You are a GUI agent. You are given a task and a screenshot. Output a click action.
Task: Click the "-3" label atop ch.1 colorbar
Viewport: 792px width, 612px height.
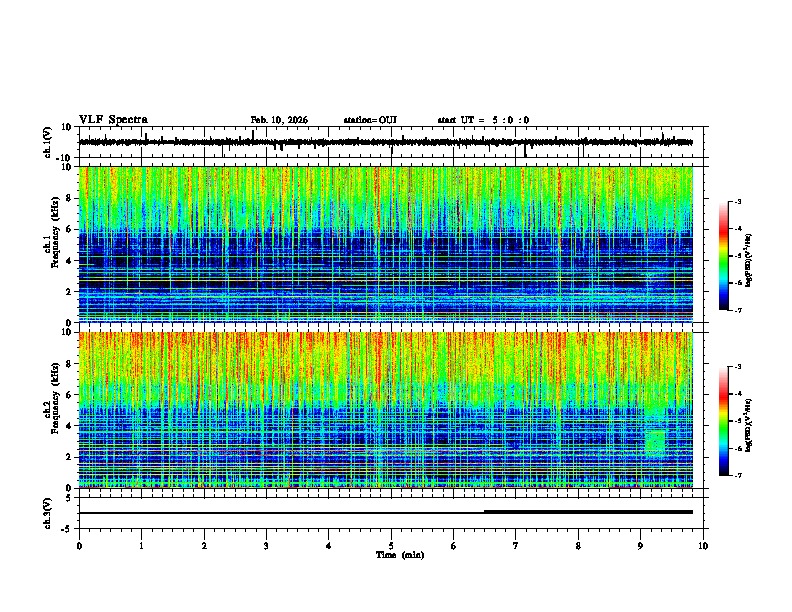click(x=737, y=201)
